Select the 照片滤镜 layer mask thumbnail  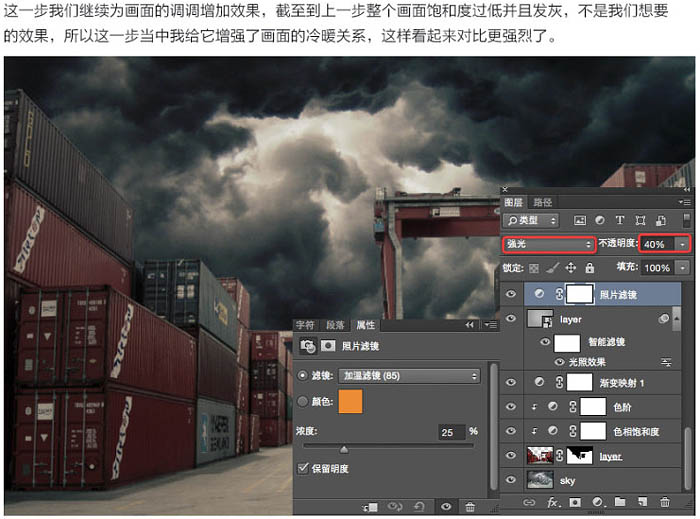coord(580,294)
